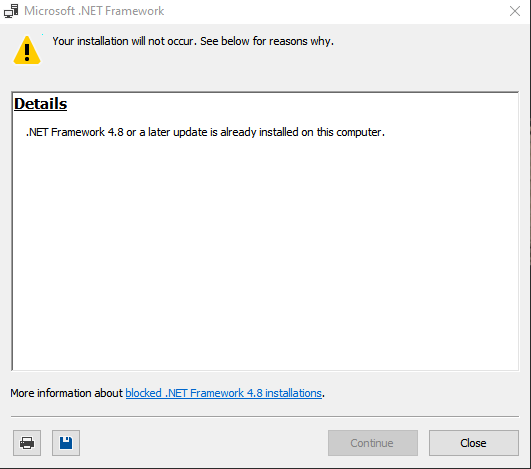Open the blocked .NET Framework 4.8 installations link
531x469 pixels.
tap(224, 393)
